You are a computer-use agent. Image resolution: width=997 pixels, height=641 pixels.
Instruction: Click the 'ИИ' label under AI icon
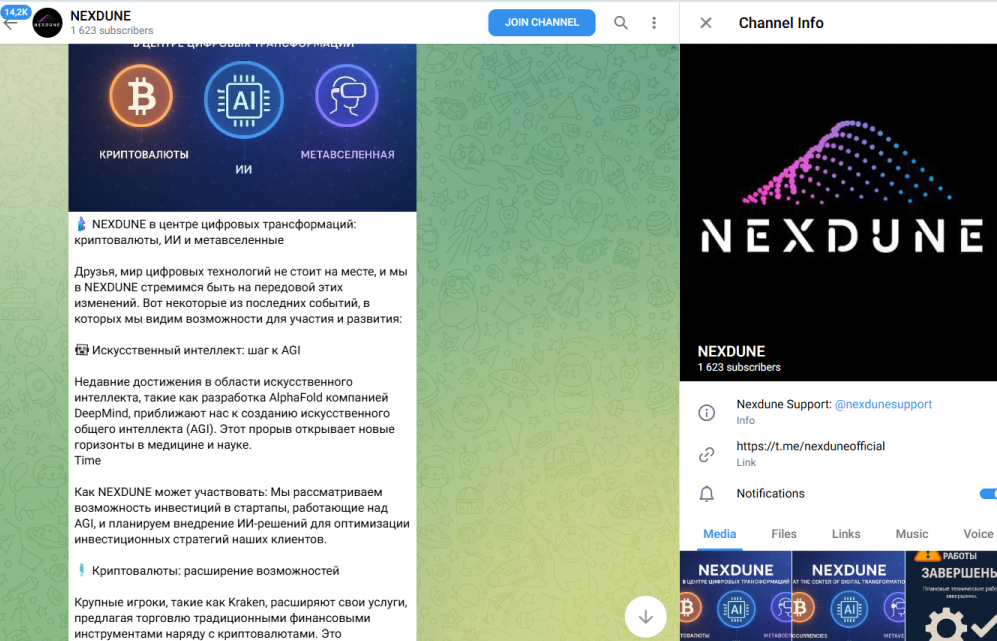click(x=244, y=170)
